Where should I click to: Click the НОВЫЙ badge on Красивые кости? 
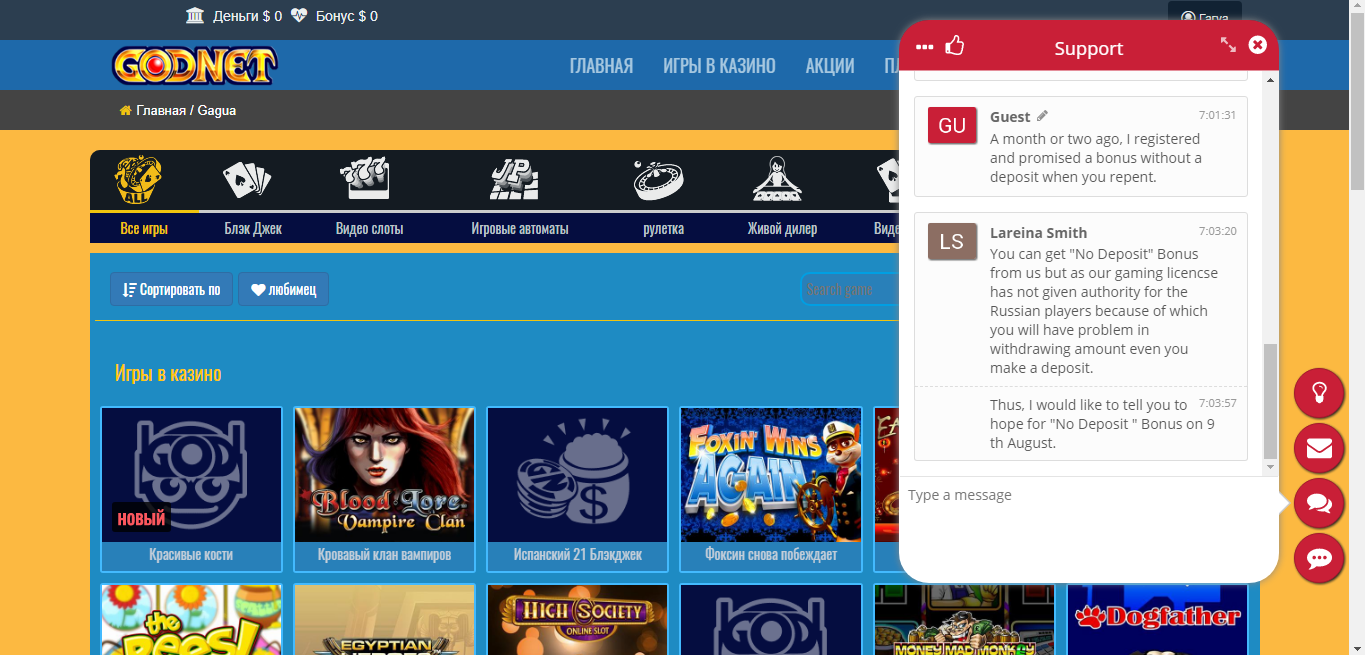tap(141, 519)
